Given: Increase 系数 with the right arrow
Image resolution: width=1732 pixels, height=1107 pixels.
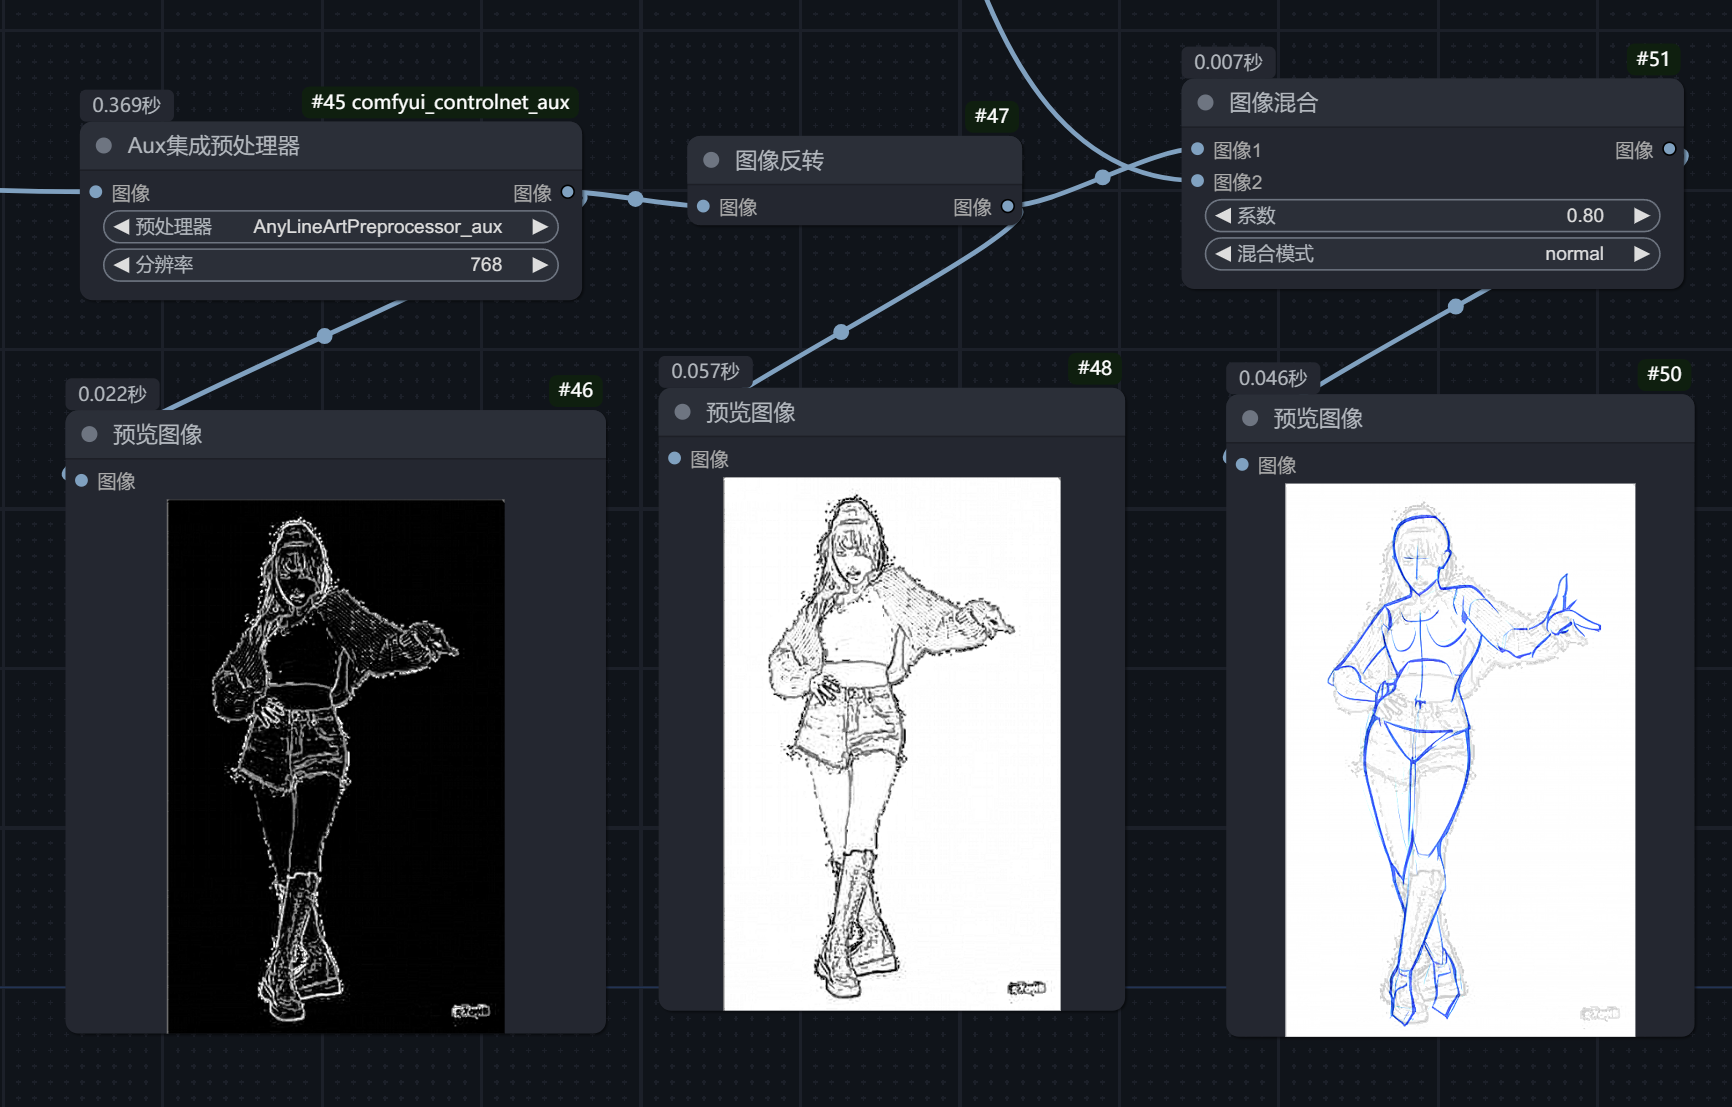Looking at the screenshot, I should (x=1641, y=216).
